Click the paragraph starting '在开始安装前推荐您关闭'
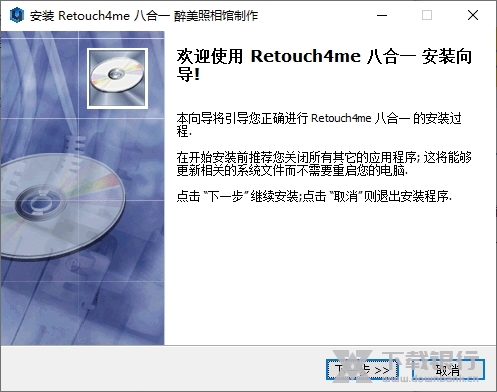The height and width of the screenshot is (392, 497). coord(324,164)
